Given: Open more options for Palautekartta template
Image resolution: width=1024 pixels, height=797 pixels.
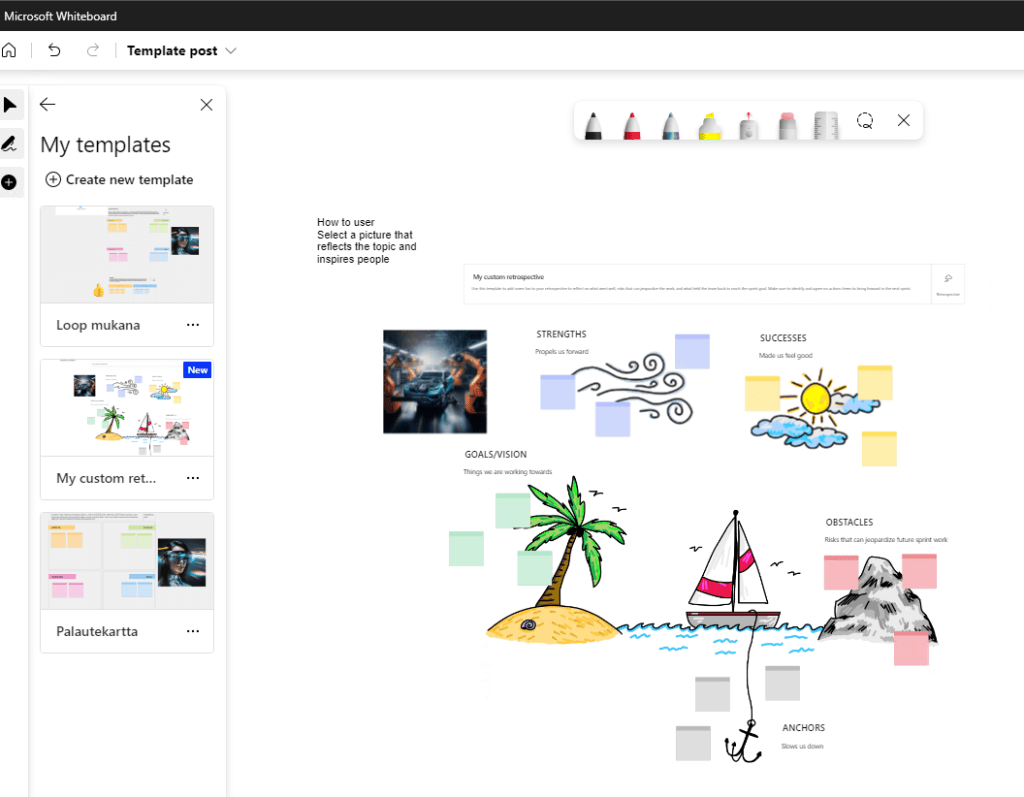Looking at the screenshot, I should click(193, 631).
